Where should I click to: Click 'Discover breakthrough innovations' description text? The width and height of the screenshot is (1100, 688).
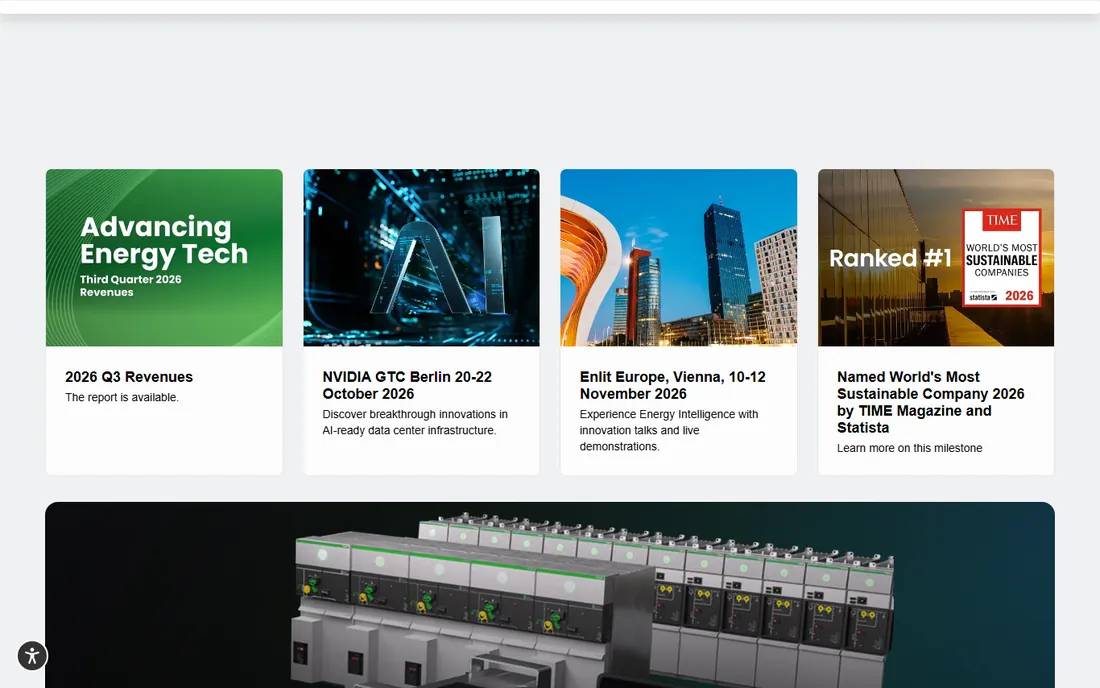pyautogui.click(x=415, y=422)
